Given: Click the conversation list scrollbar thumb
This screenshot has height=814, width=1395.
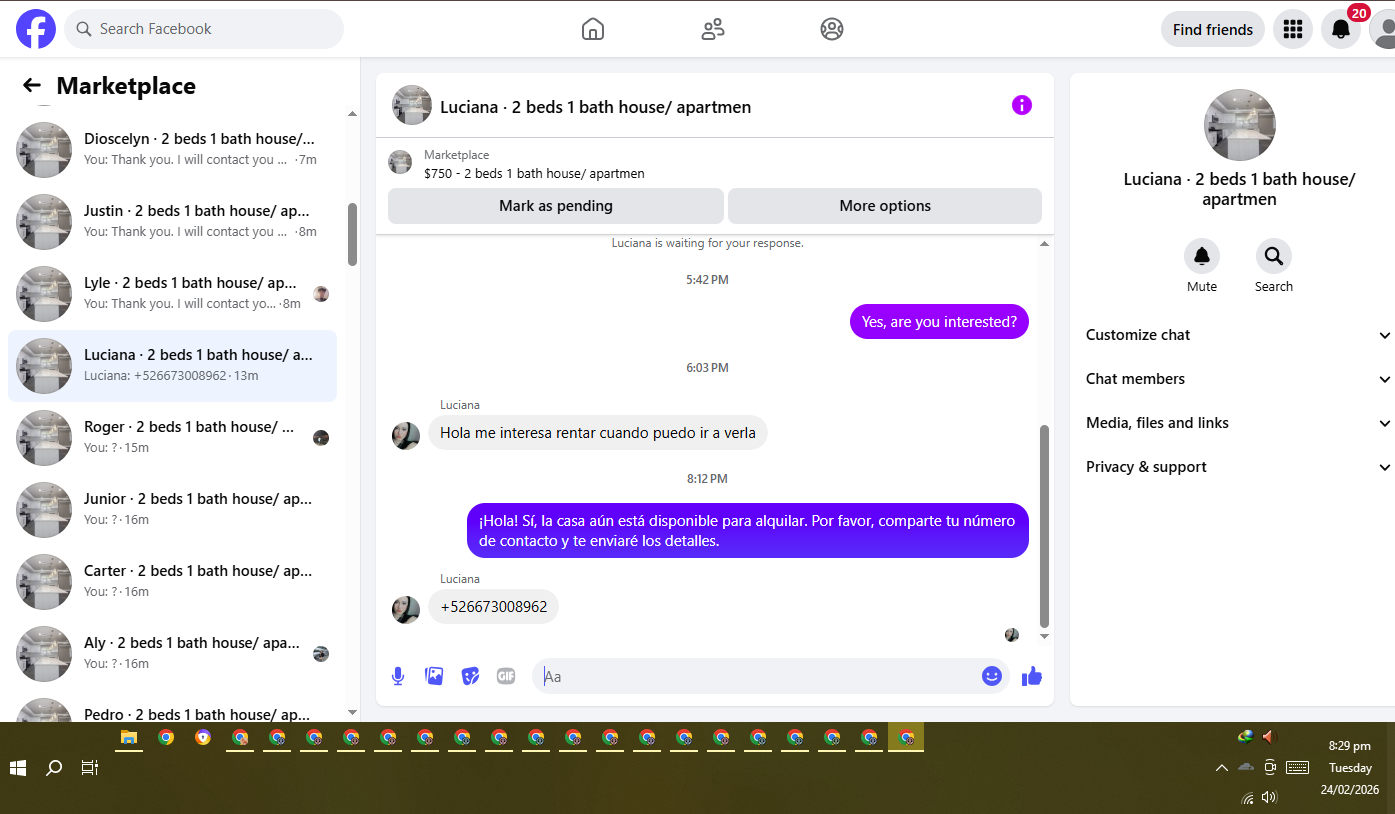Looking at the screenshot, I should (x=352, y=234).
